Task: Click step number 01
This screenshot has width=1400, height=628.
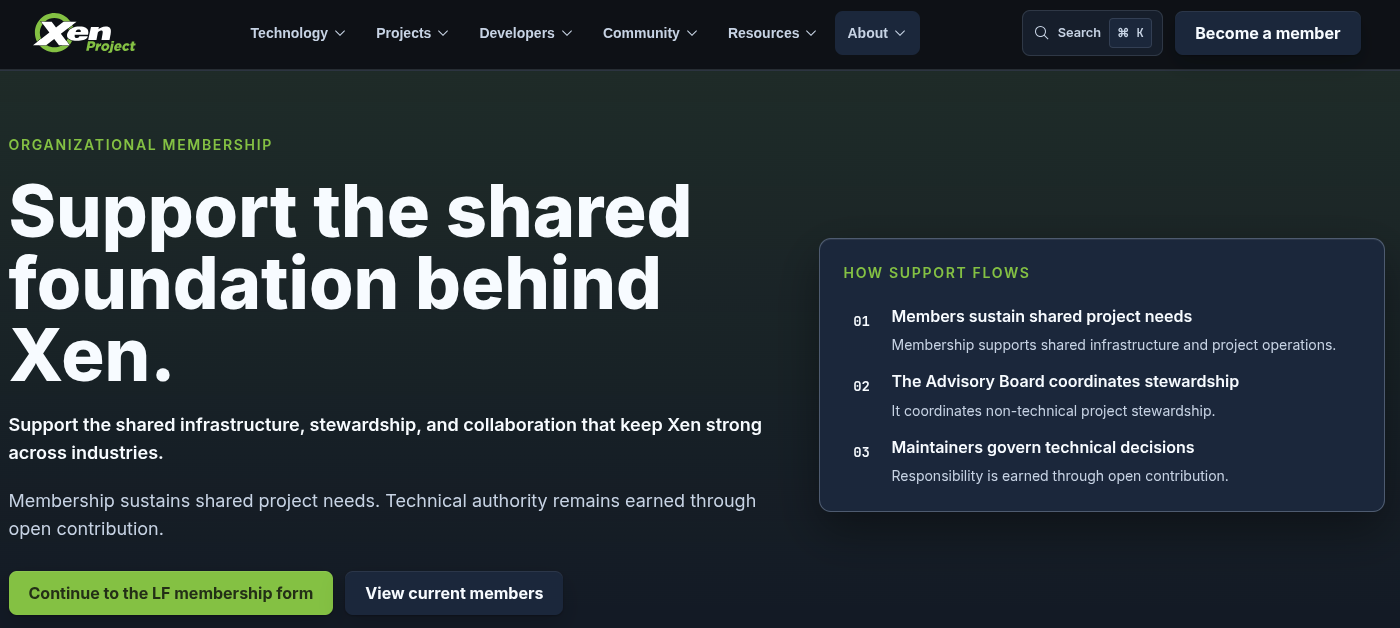Action: (x=861, y=321)
